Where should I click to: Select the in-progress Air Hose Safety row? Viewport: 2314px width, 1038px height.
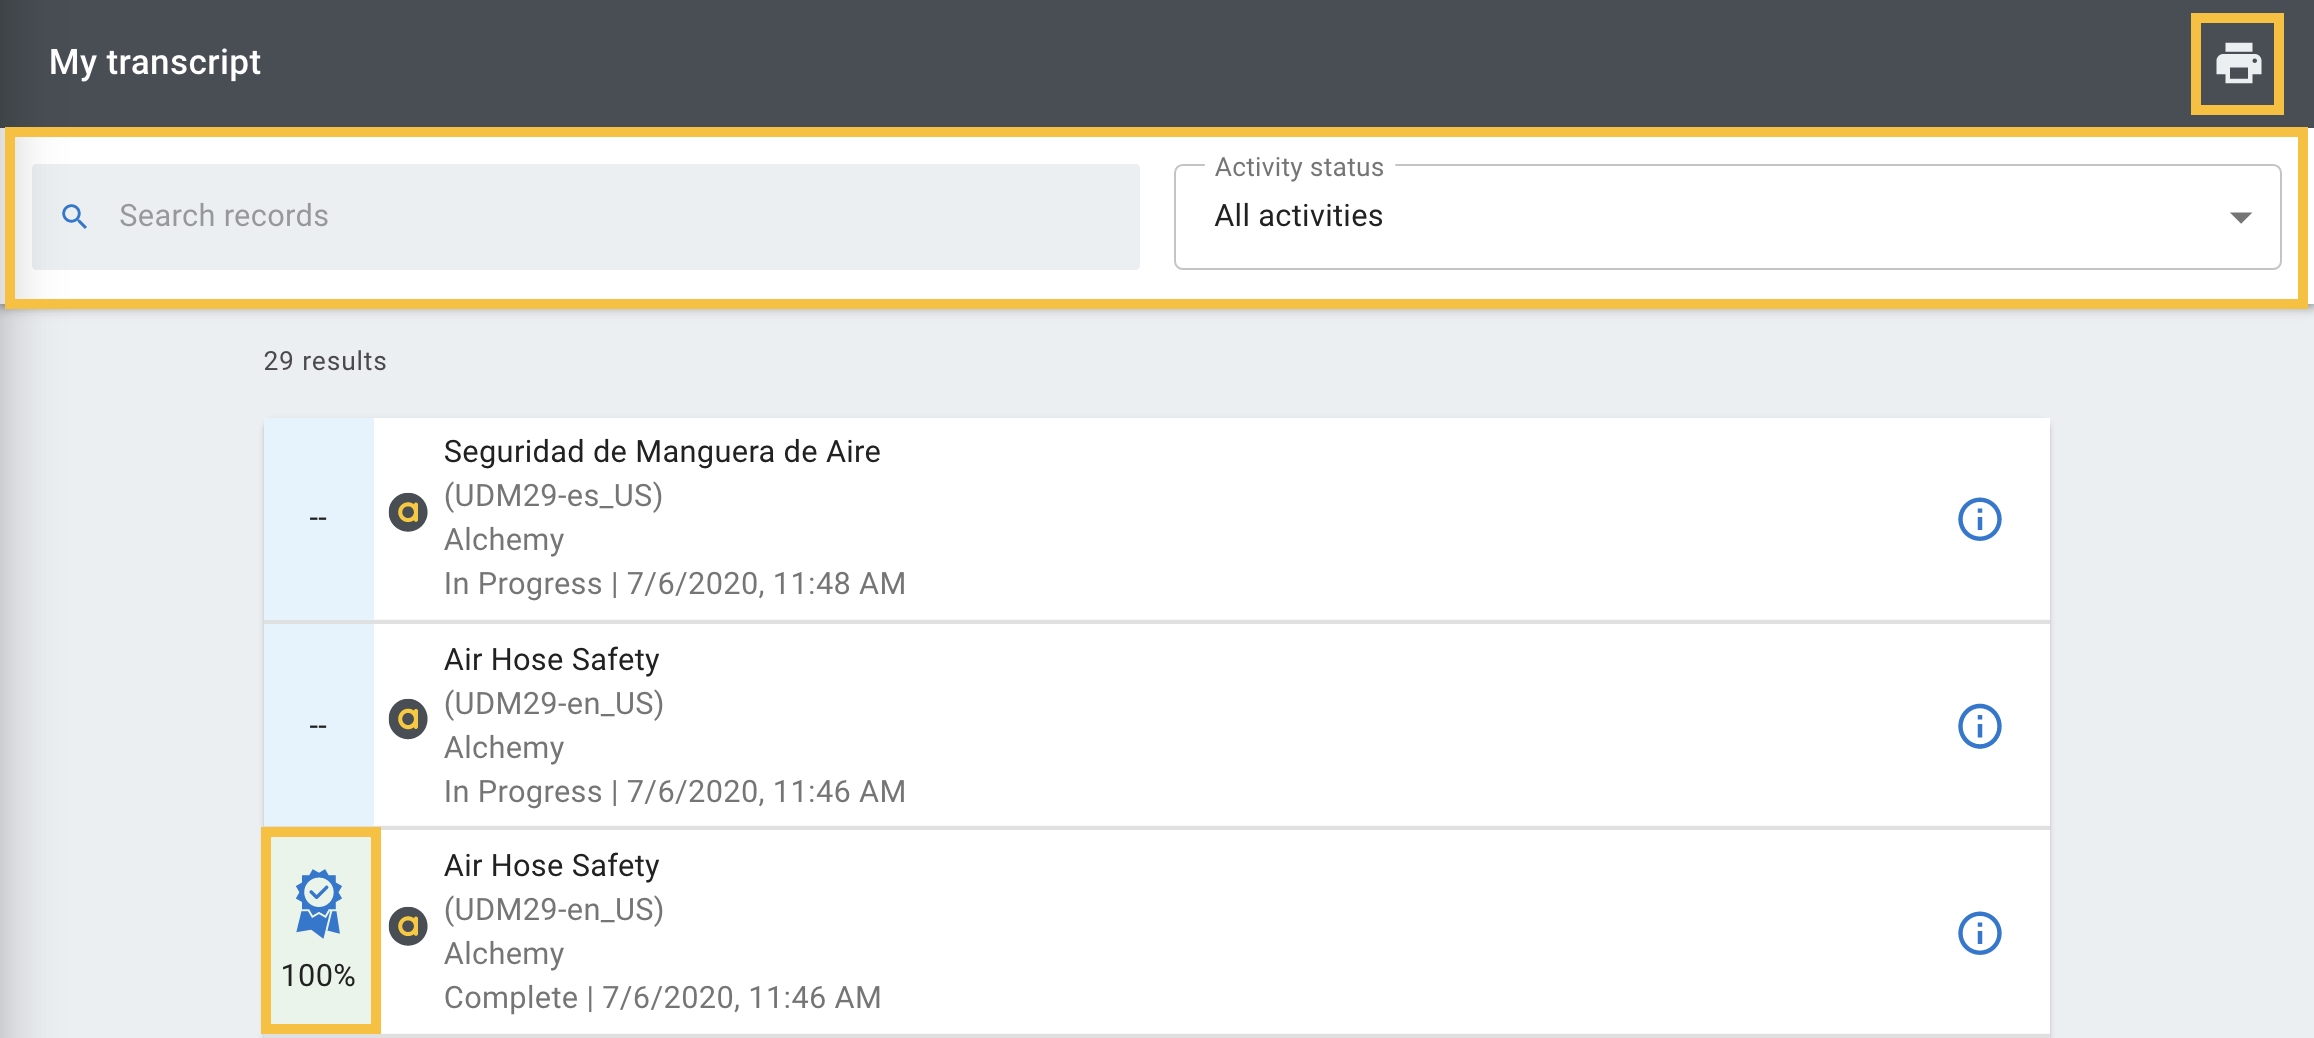point(551,659)
